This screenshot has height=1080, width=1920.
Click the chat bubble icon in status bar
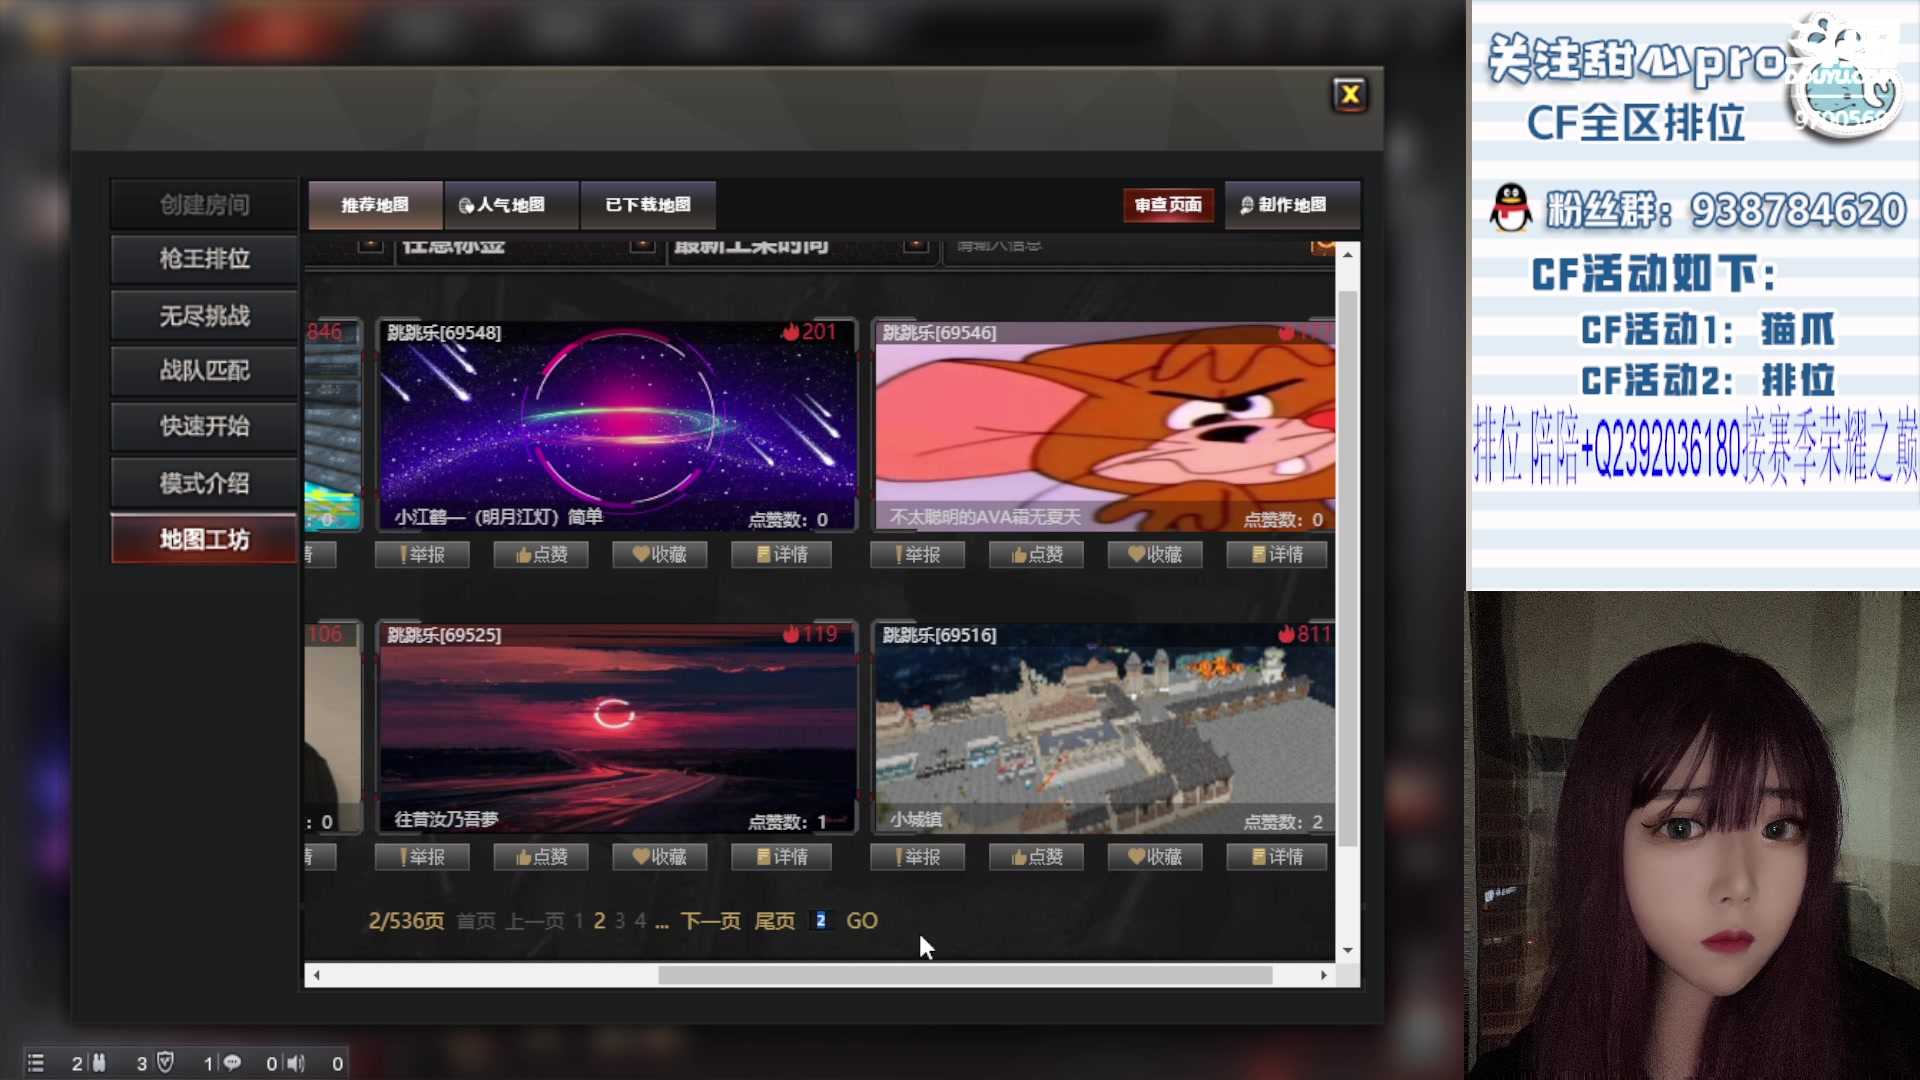pos(232,1063)
